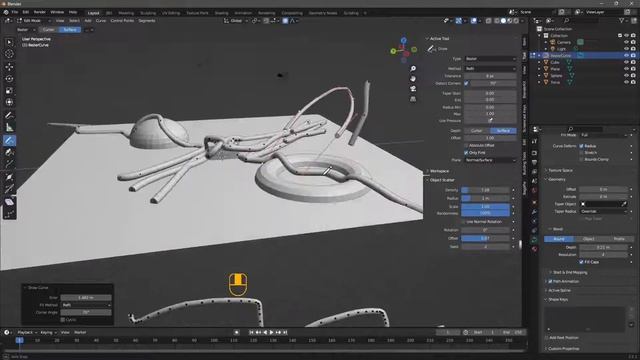The width and height of the screenshot is (640, 360).
Task: Open the Edit Mode dropdown
Action: (x=33, y=20)
